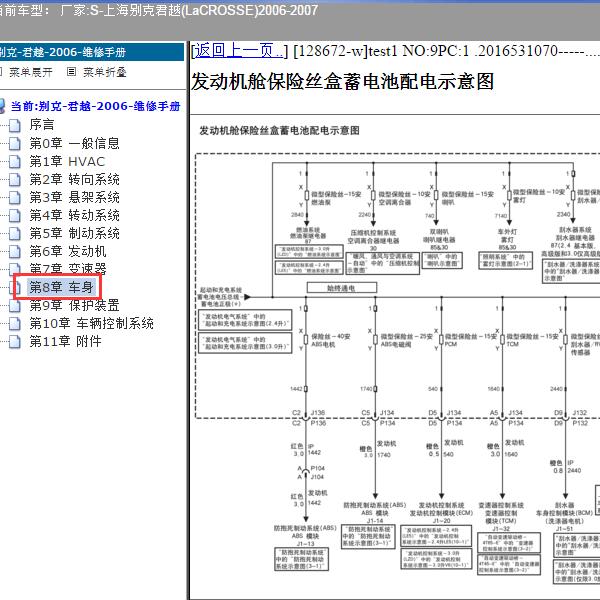This screenshot has height=600, width=600.
Task: Click the 始终通电 box in the diagram
Action: point(342,288)
